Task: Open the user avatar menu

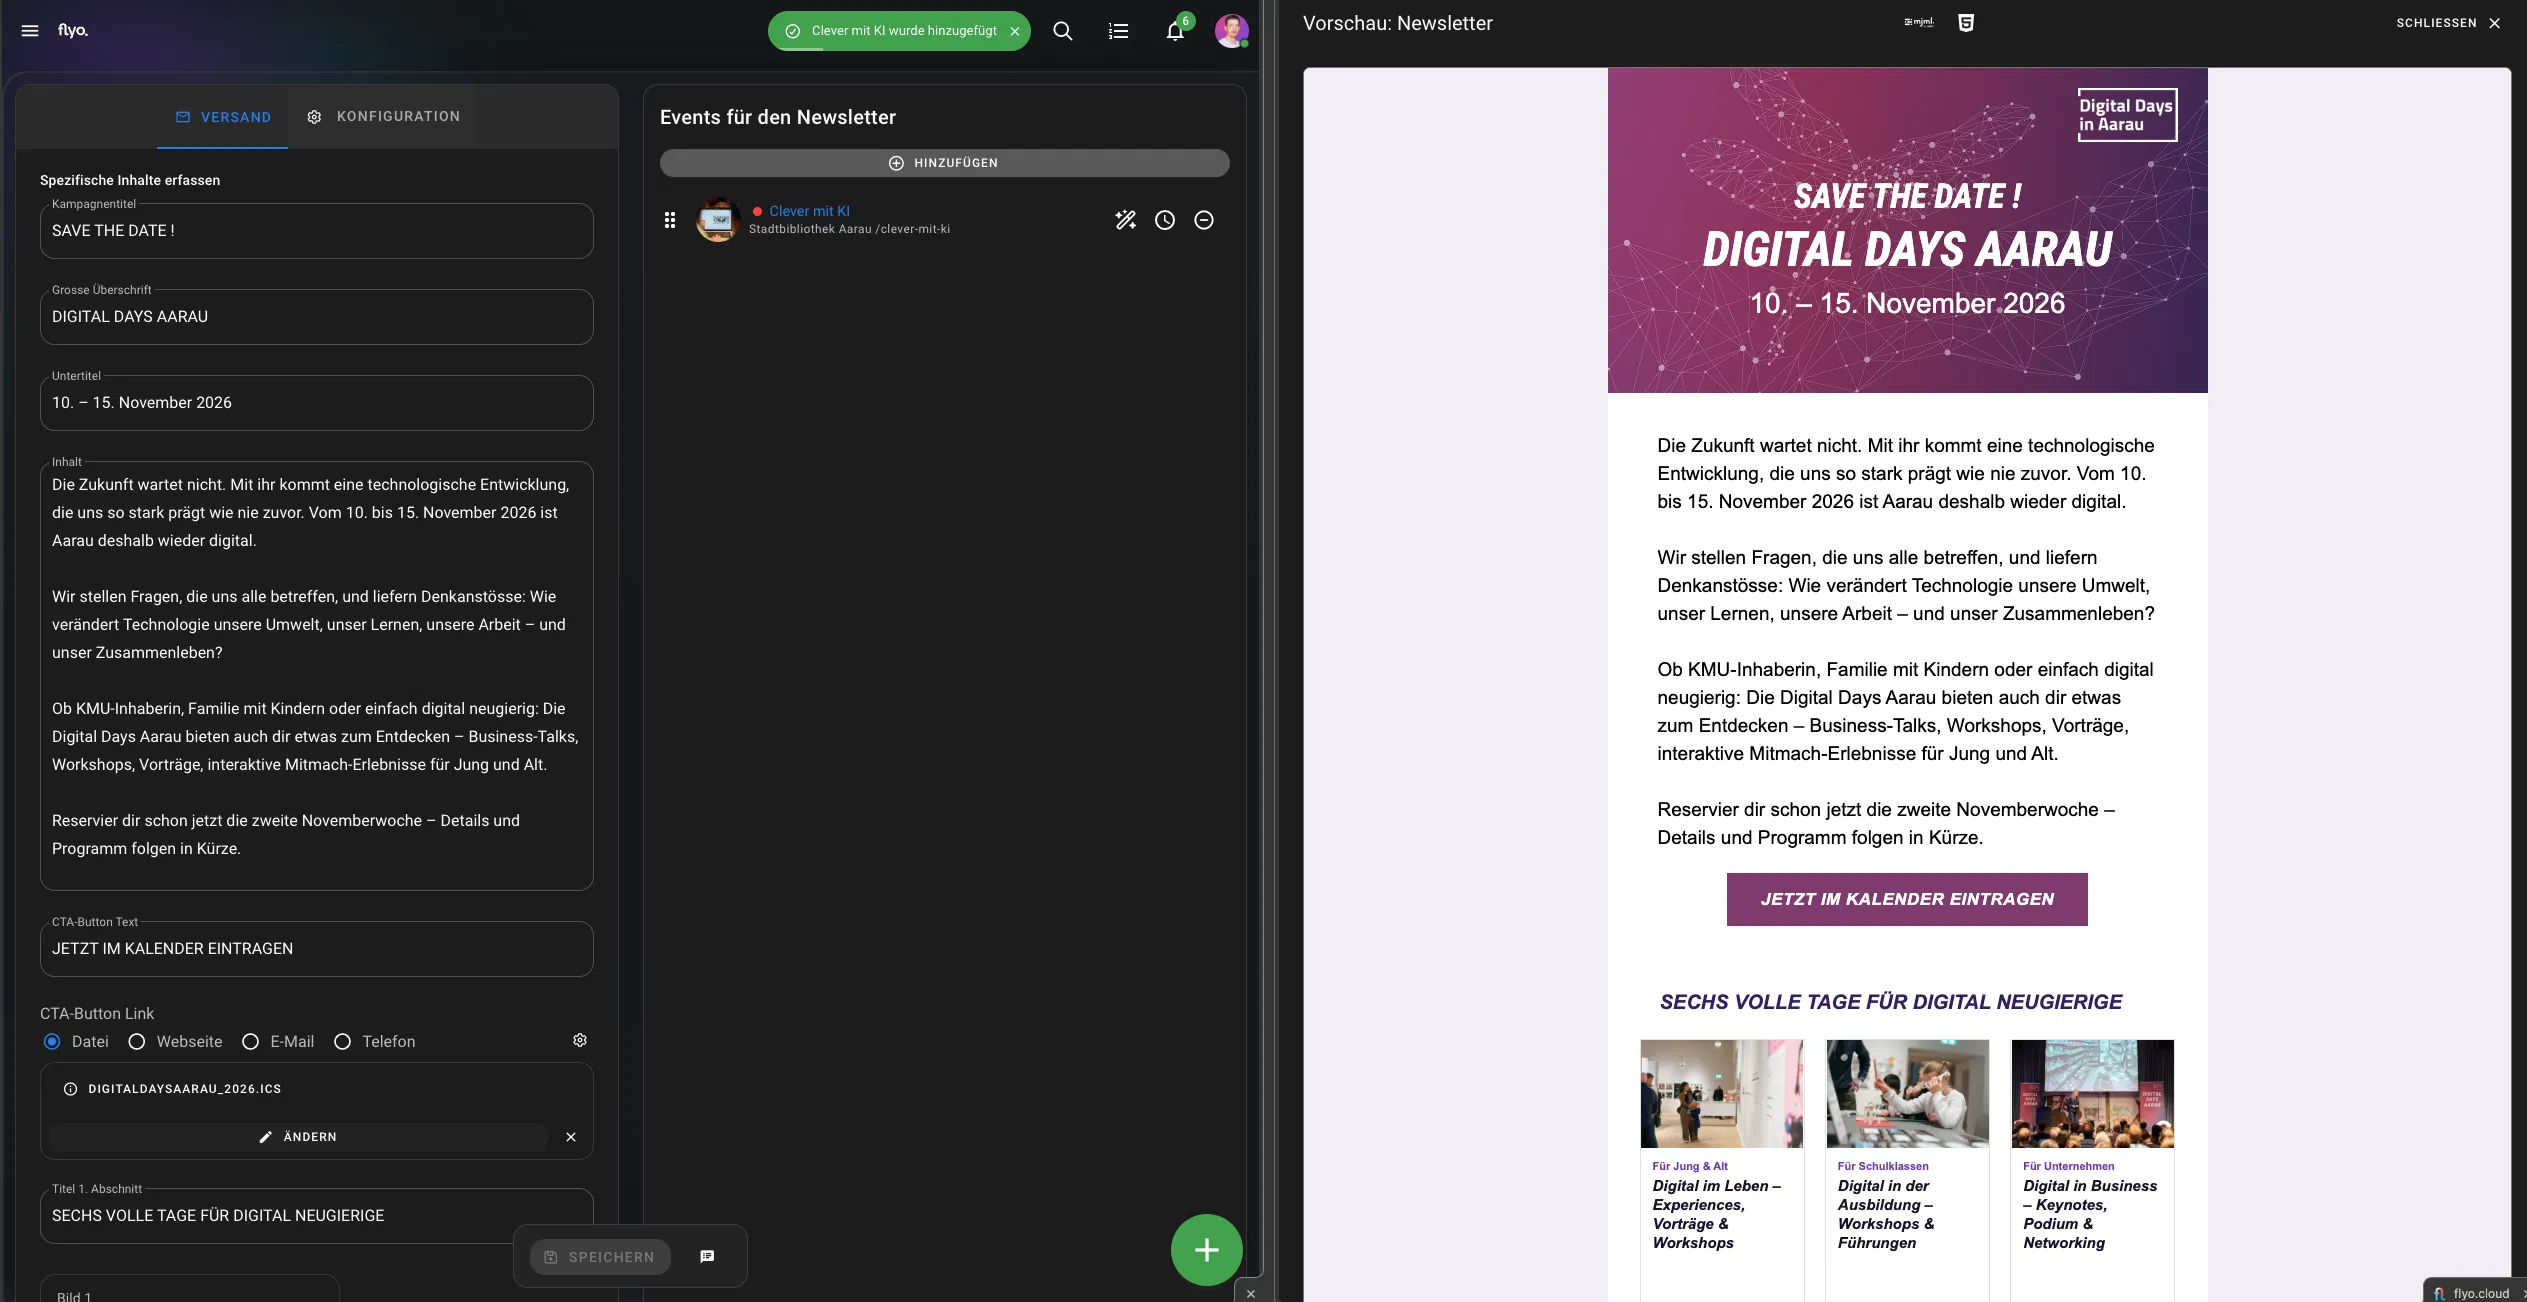Action: coord(1231,31)
